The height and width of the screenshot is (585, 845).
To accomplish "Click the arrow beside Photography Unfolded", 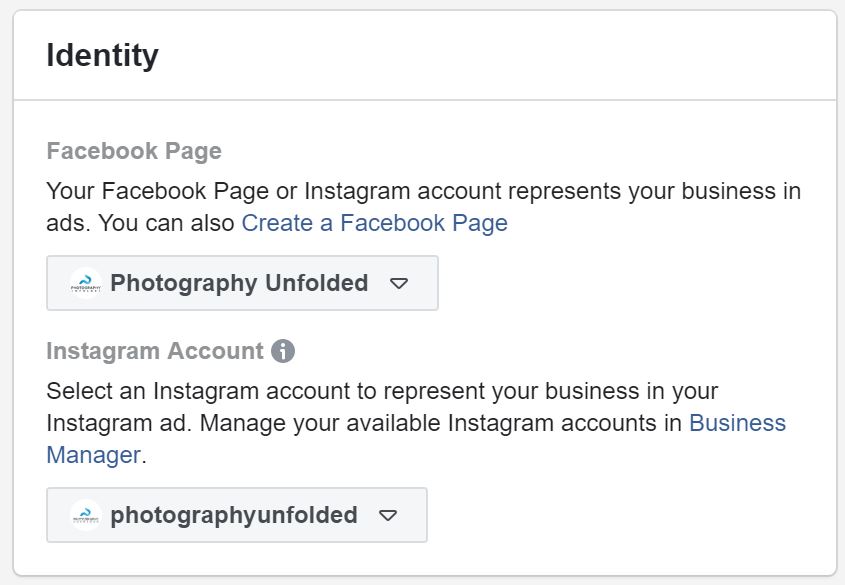I will [399, 284].
